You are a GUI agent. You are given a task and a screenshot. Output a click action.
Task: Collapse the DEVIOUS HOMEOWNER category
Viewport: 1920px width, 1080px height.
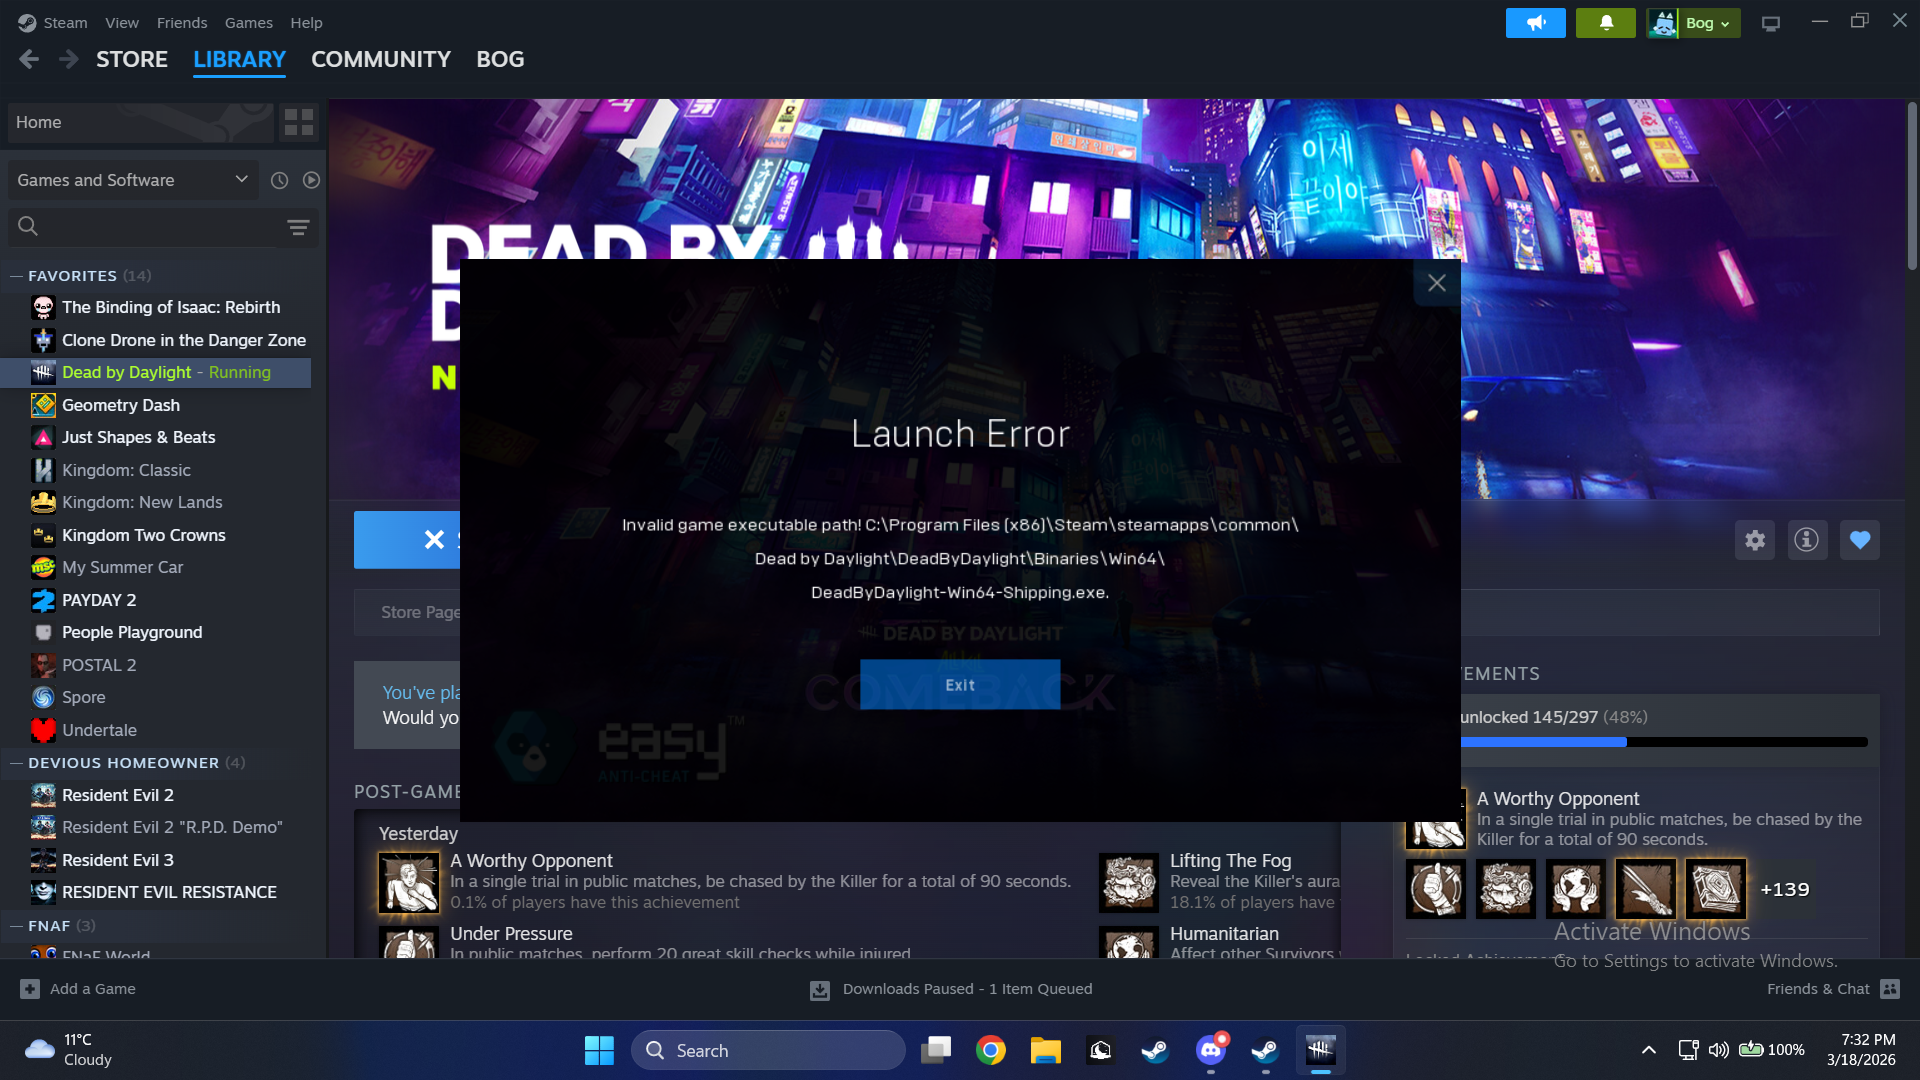[x=16, y=763]
